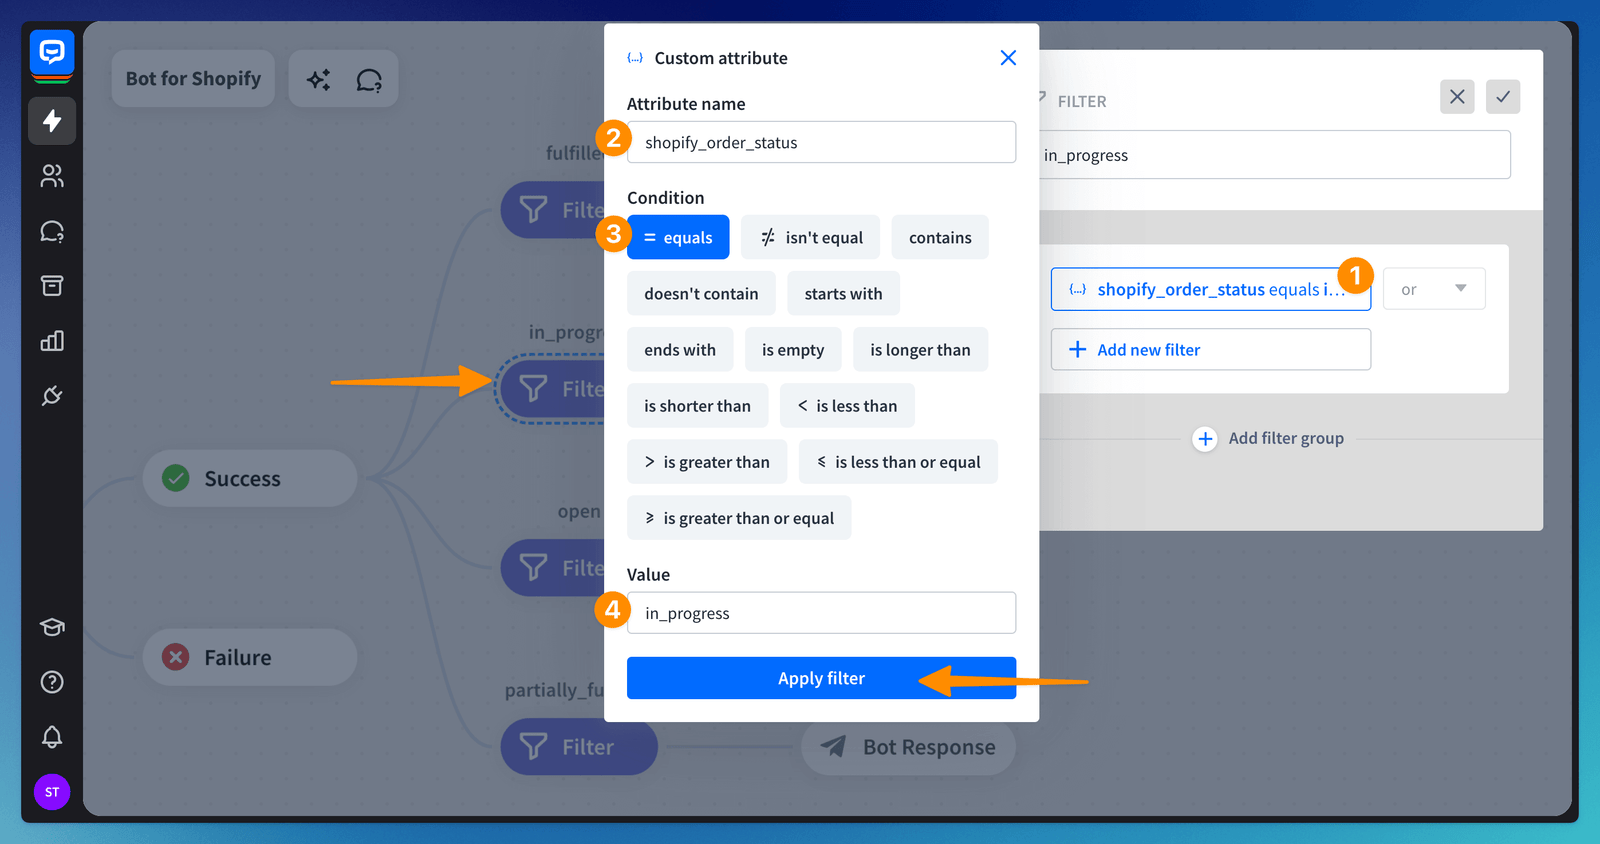Open the lightning bolt automation section in sidebar
The height and width of the screenshot is (844, 1600).
52,121
